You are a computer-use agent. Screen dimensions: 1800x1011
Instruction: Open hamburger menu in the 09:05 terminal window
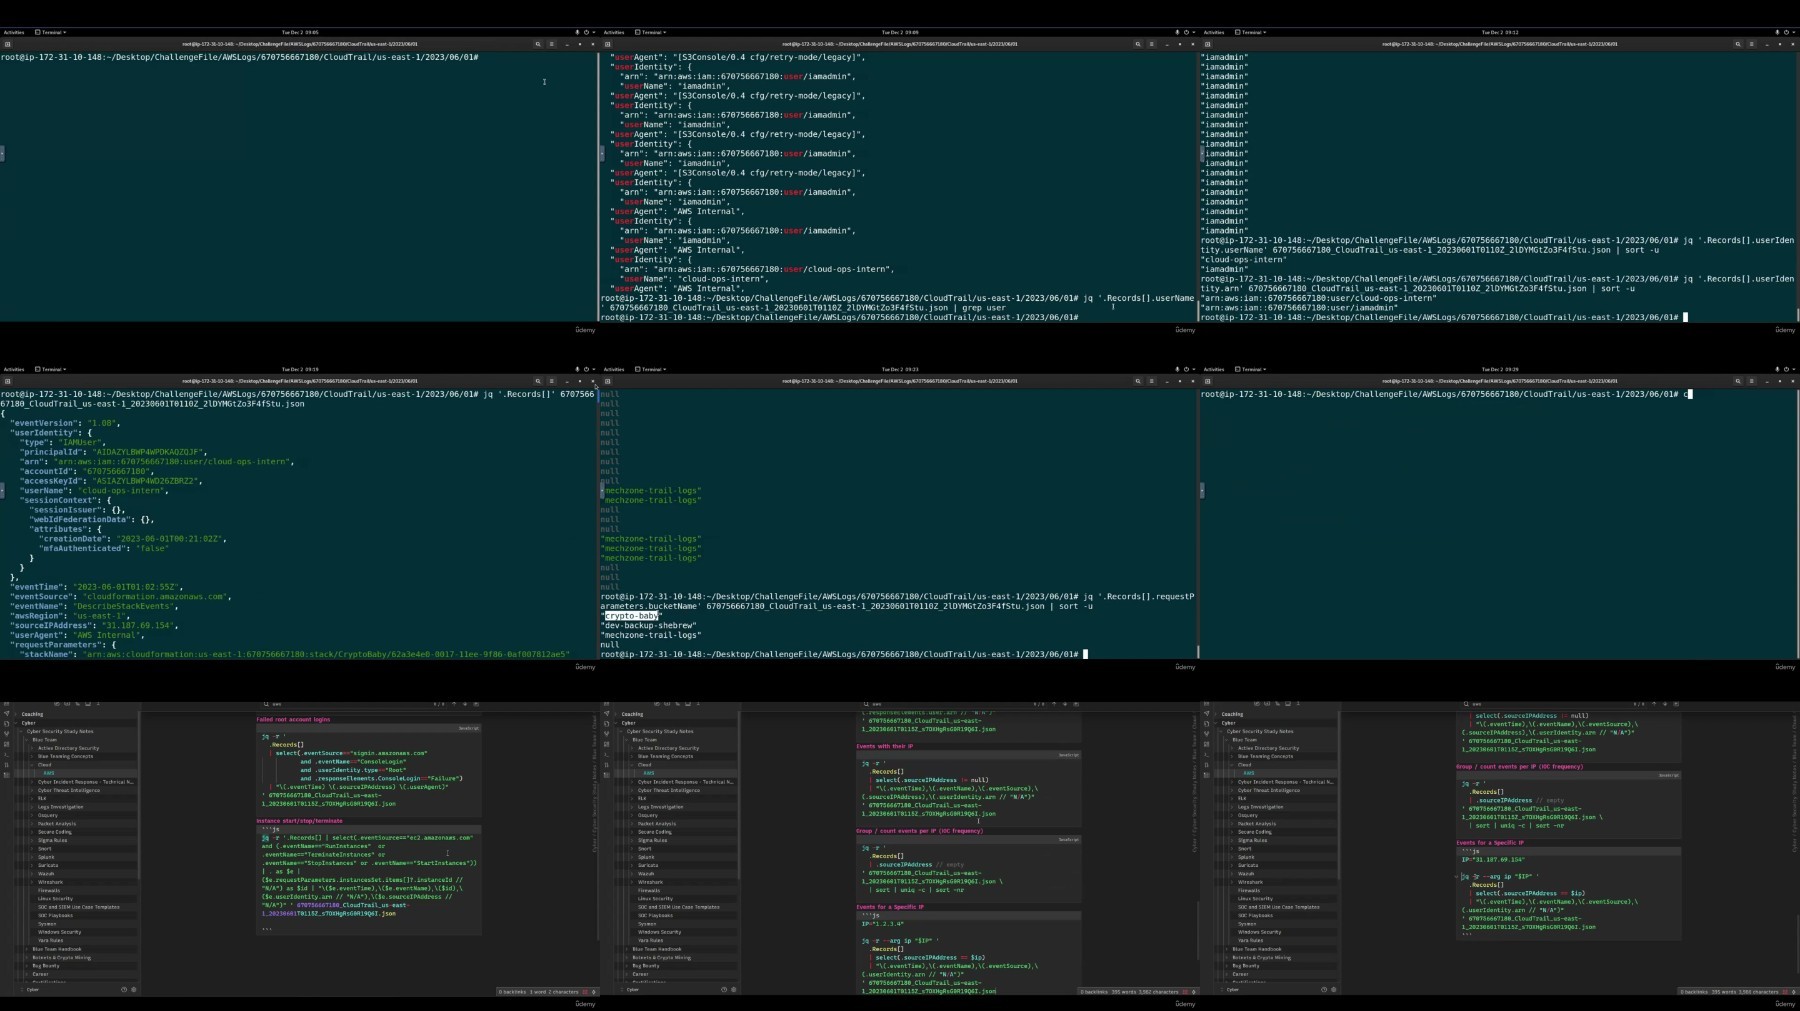(551, 44)
